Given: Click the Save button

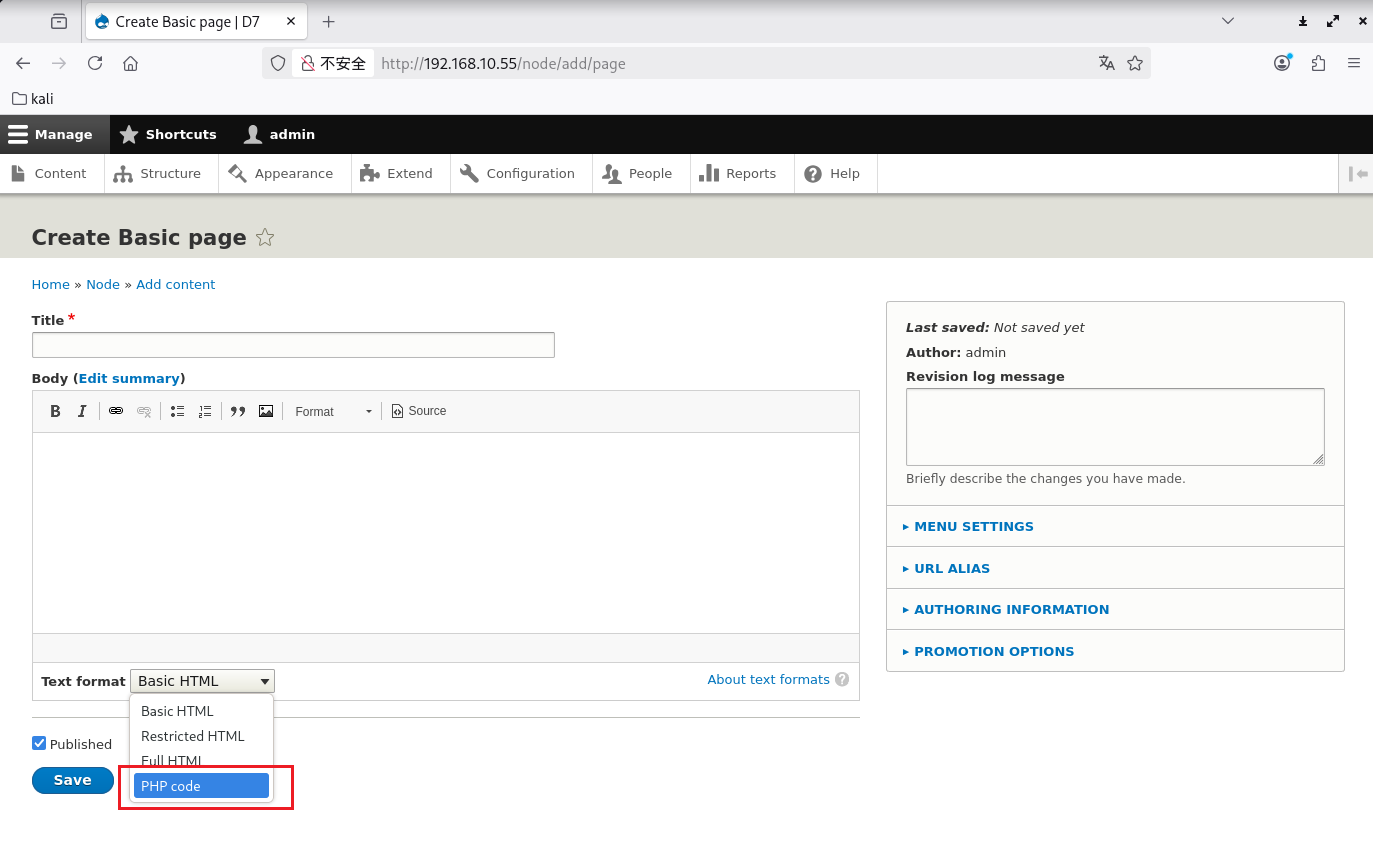Looking at the screenshot, I should (72, 780).
